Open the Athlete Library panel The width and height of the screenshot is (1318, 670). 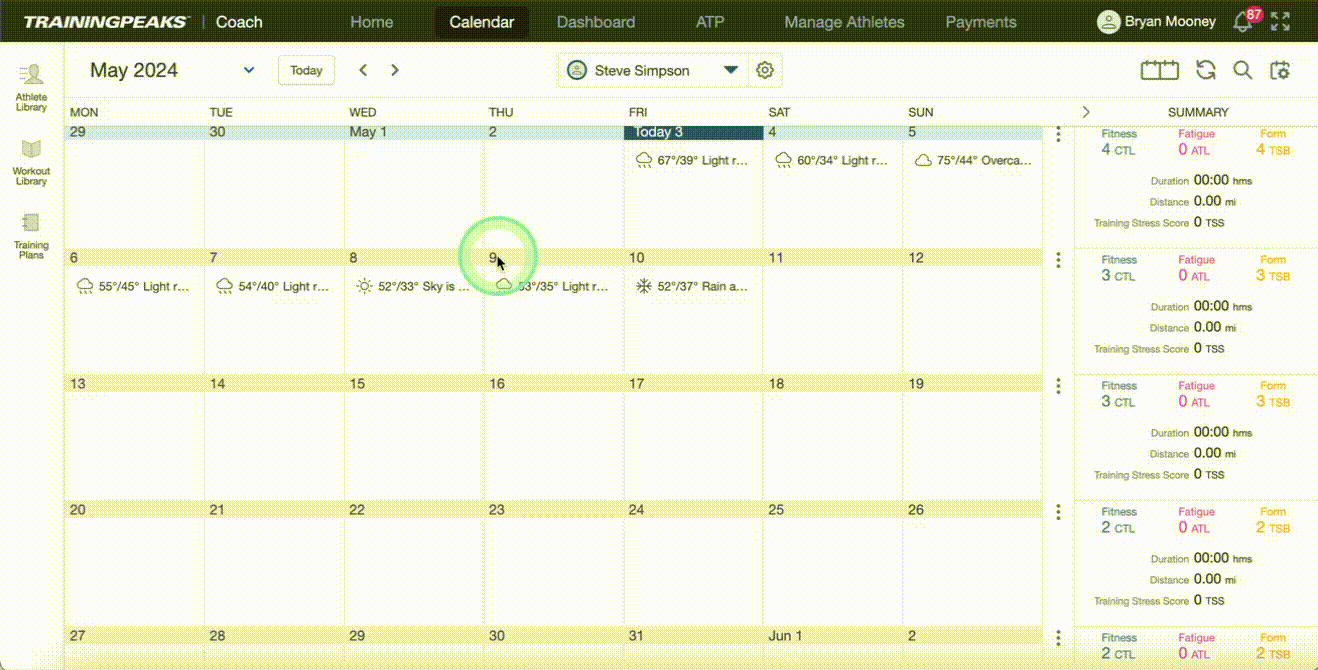pyautogui.click(x=31, y=87)
